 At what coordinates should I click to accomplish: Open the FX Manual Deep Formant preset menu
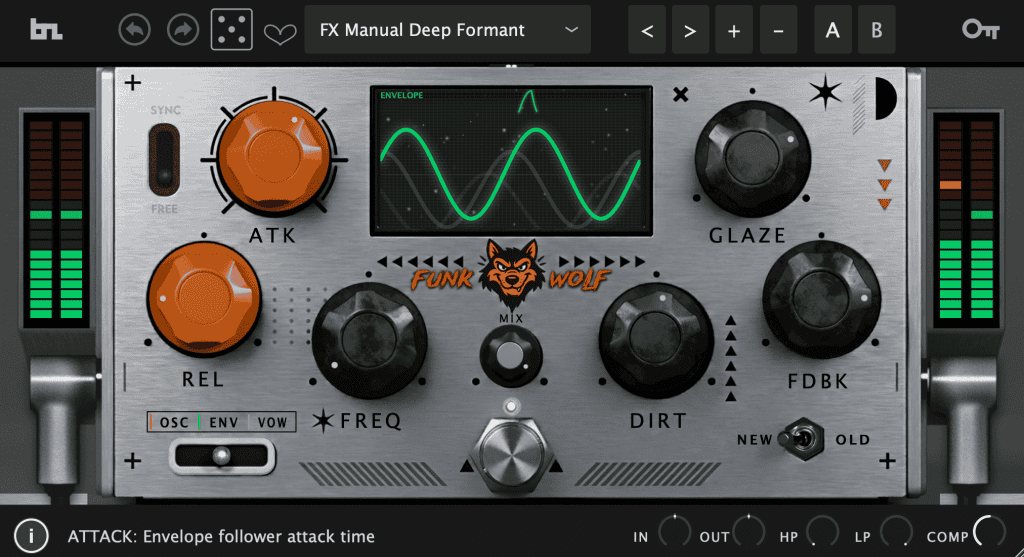click(447, 30)
